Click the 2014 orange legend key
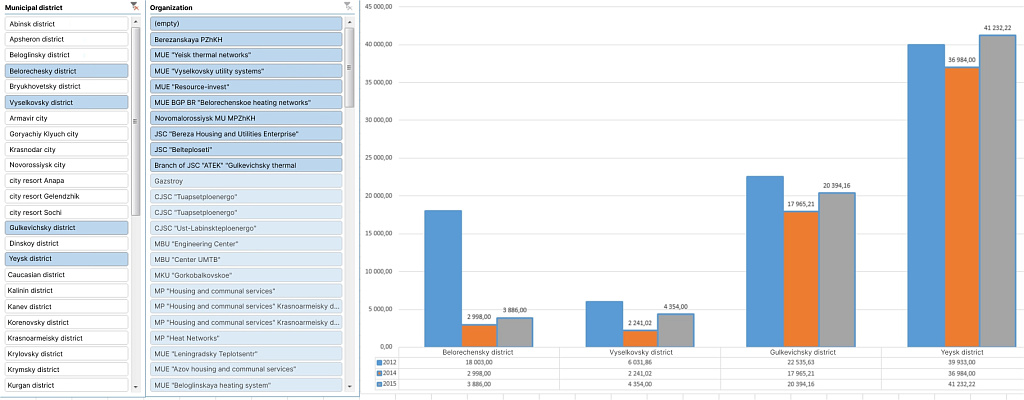1024x400 pixels. click(x=379, y=373)
